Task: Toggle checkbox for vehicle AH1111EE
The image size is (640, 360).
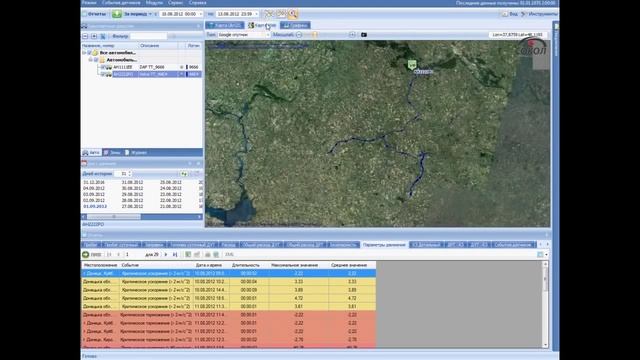Action: pyautogui.click(x=103, y=67)
